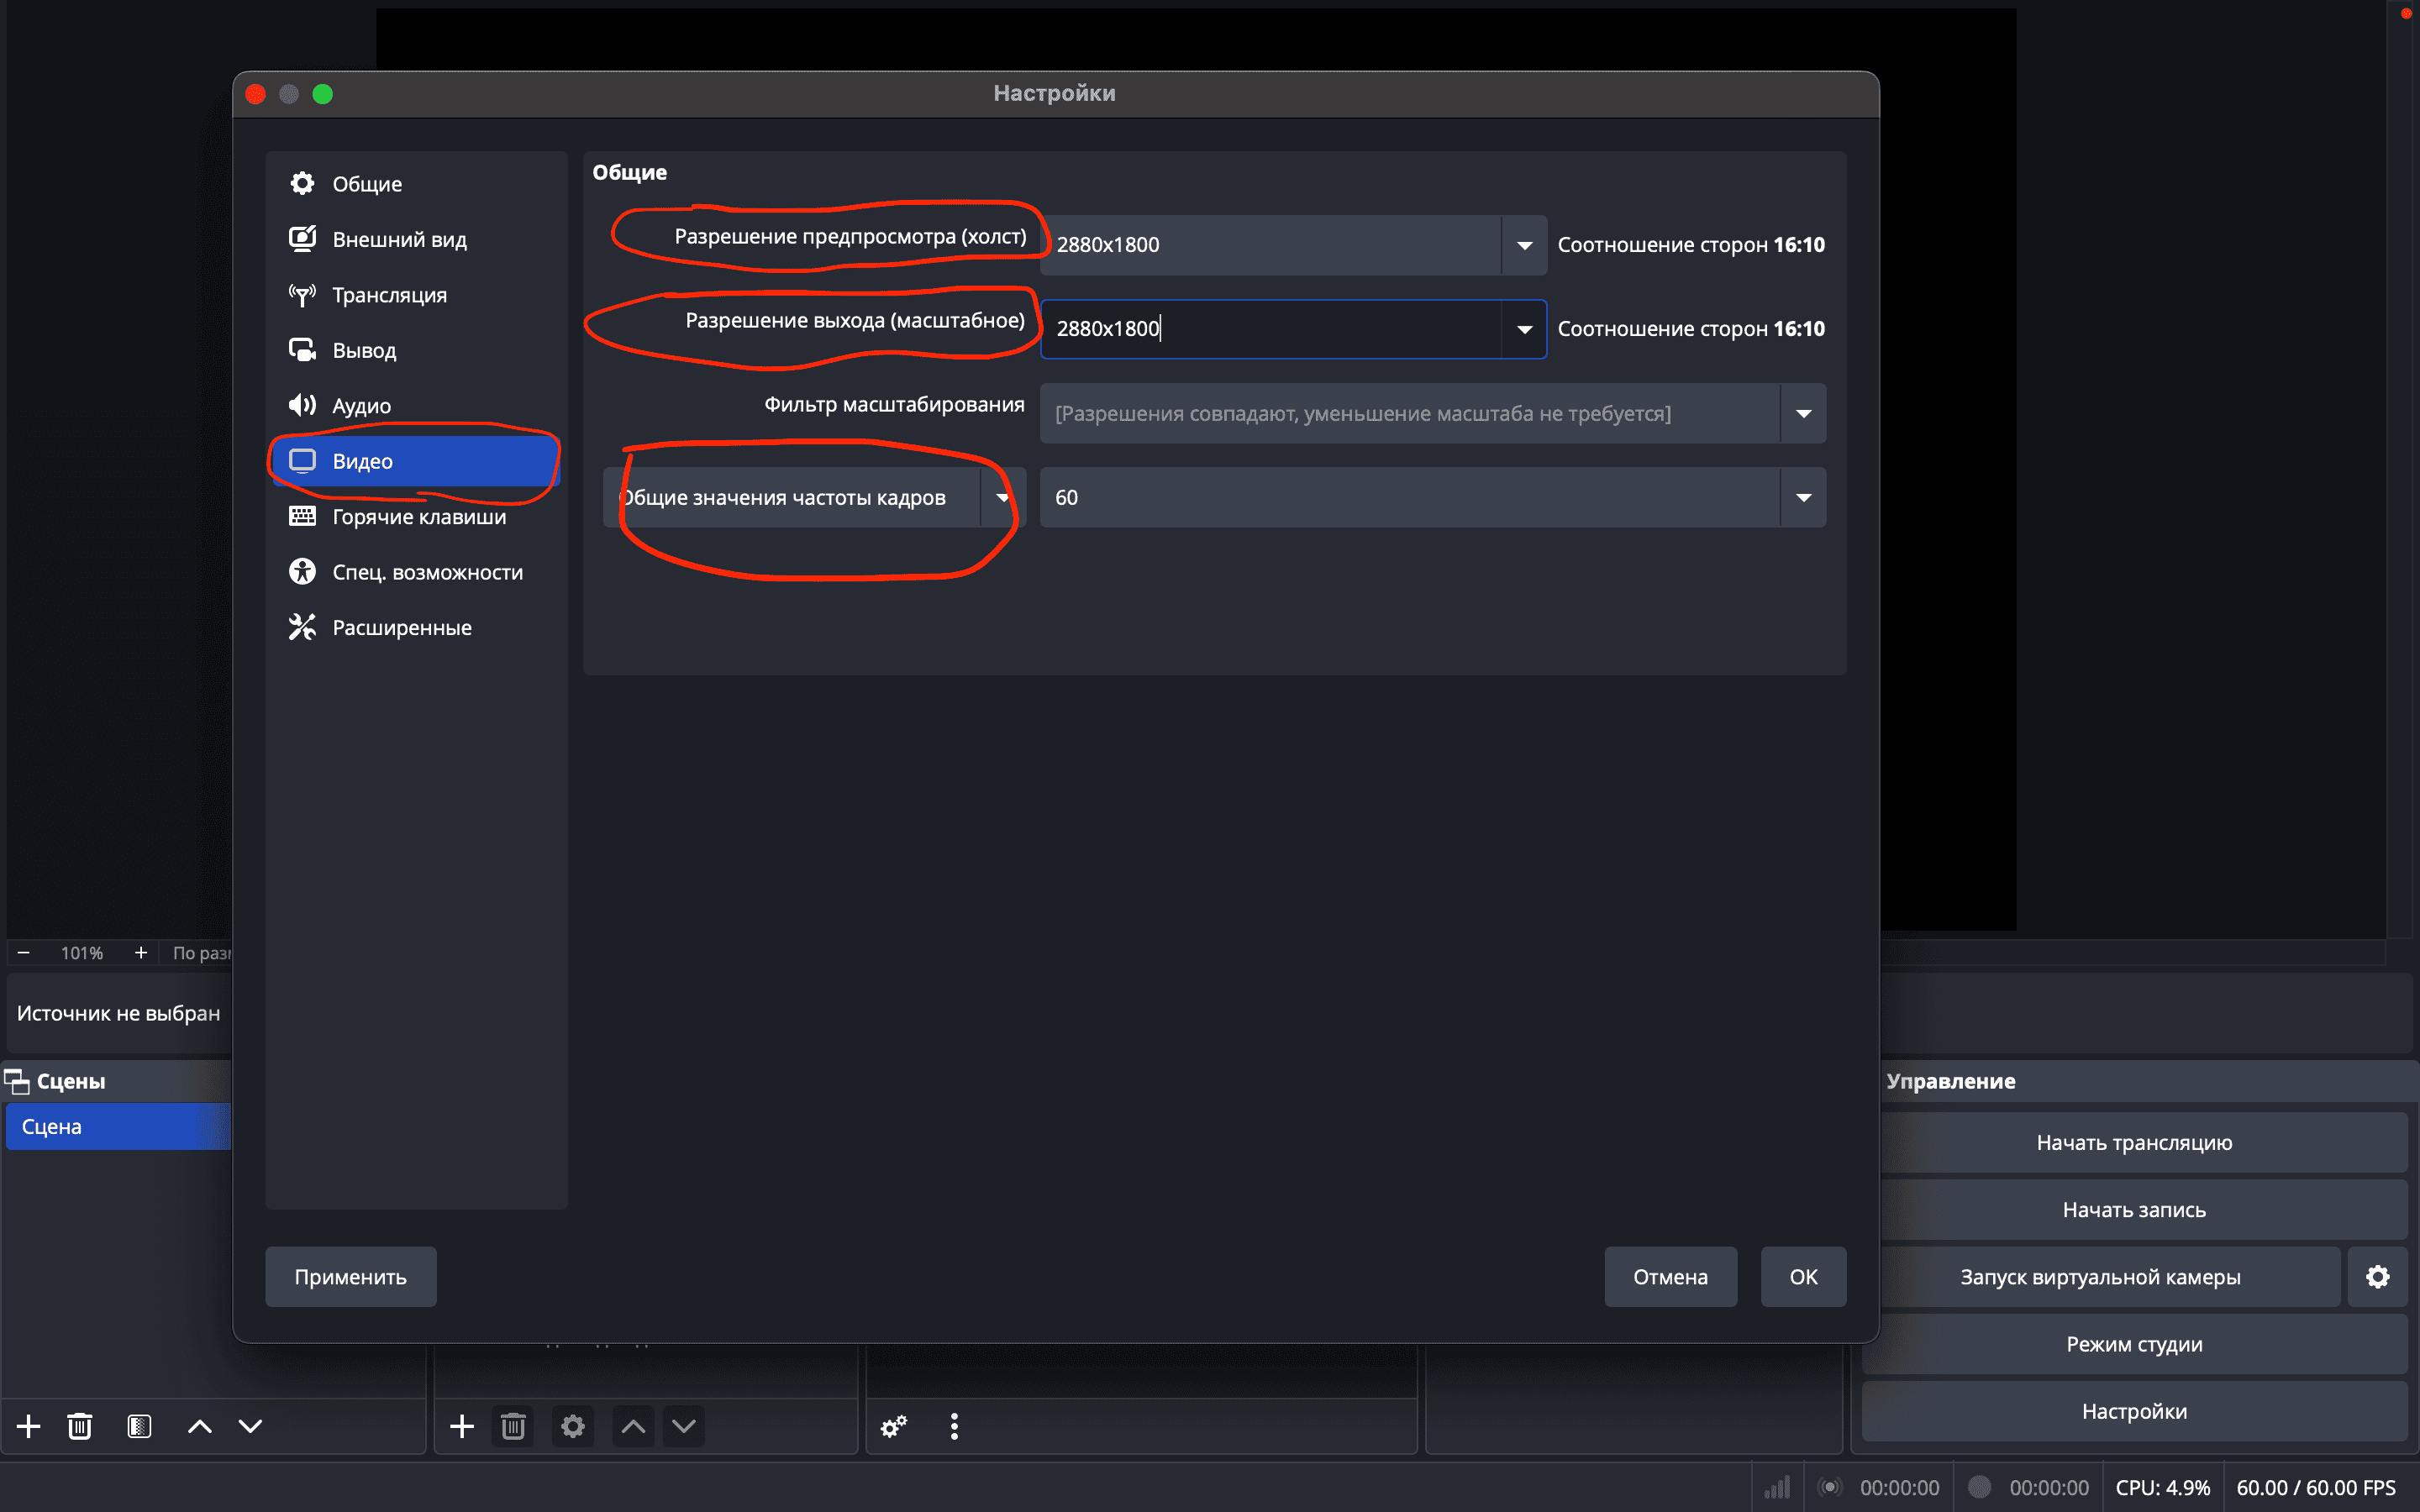Expand the 60 FPS value dropdown
This screenshot has width=2420, height=1512.
(1803, 497)
